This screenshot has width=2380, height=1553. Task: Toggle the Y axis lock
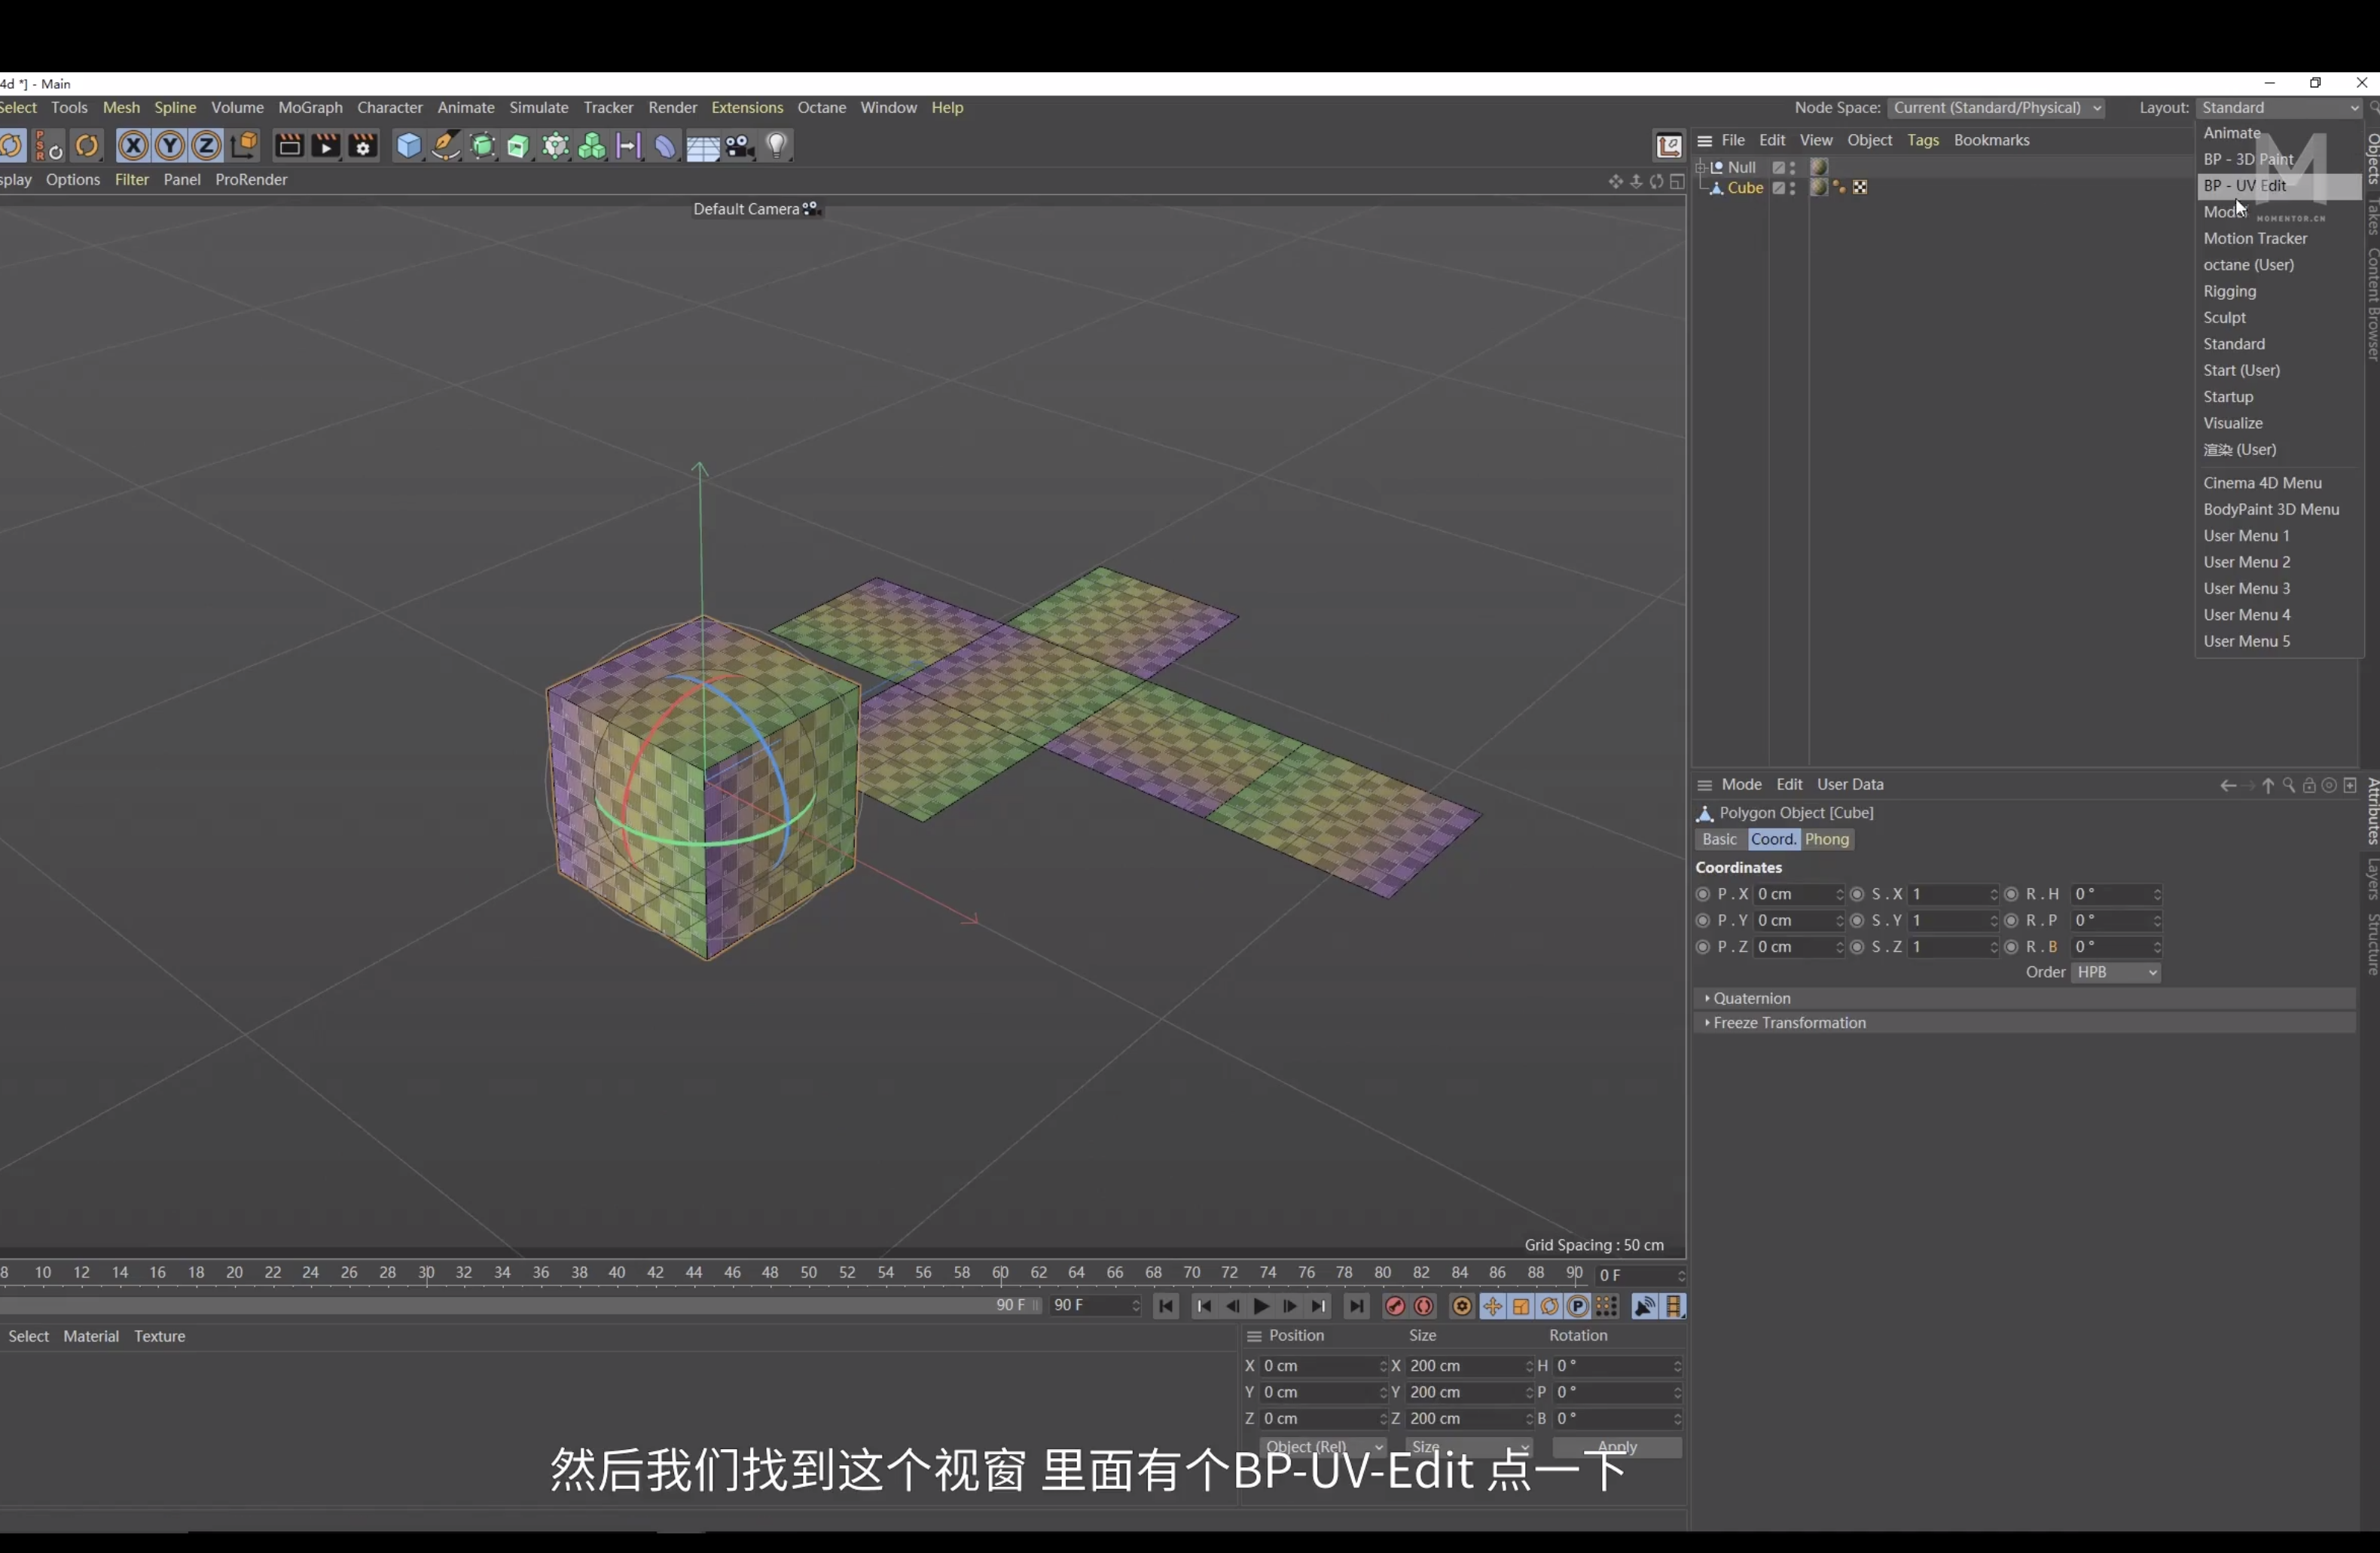pyautogui.click(x=170, y=146)
